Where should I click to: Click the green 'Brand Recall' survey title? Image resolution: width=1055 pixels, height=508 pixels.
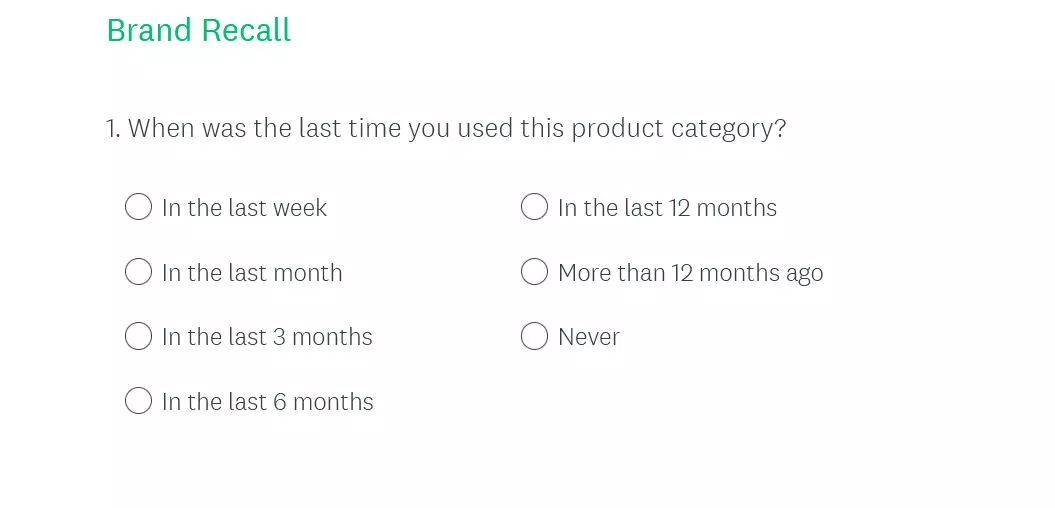(x=198, y=30)
